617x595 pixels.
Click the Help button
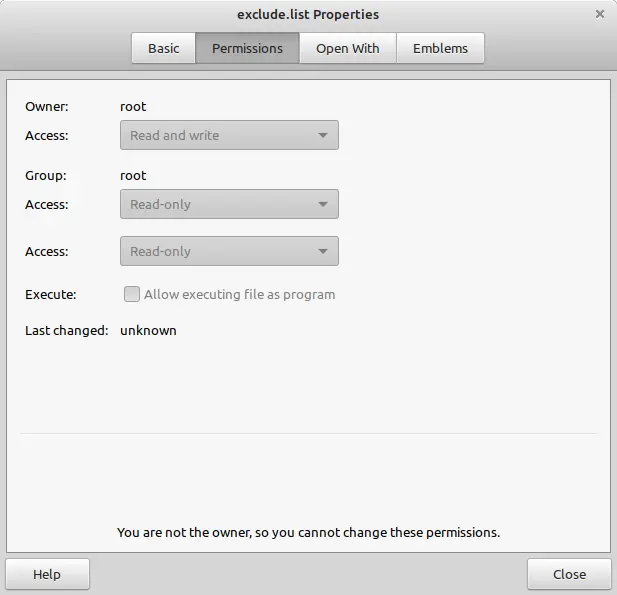[47, 574]
